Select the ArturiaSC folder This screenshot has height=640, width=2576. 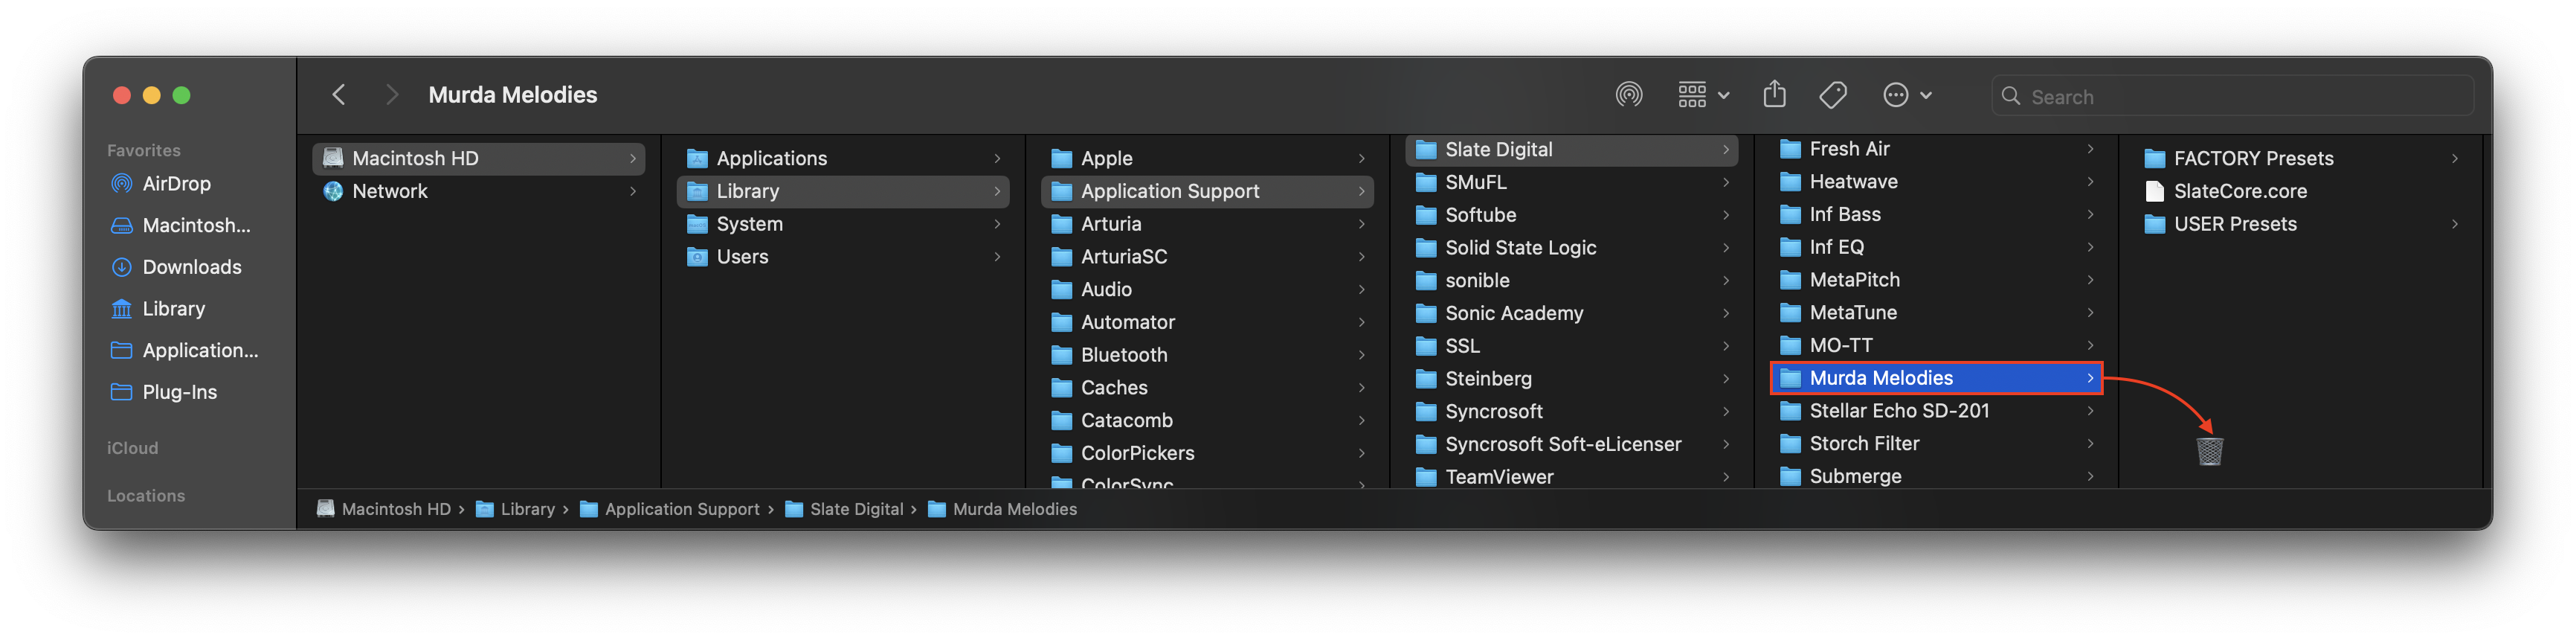pyautogui.click(x=1207, y=257)
